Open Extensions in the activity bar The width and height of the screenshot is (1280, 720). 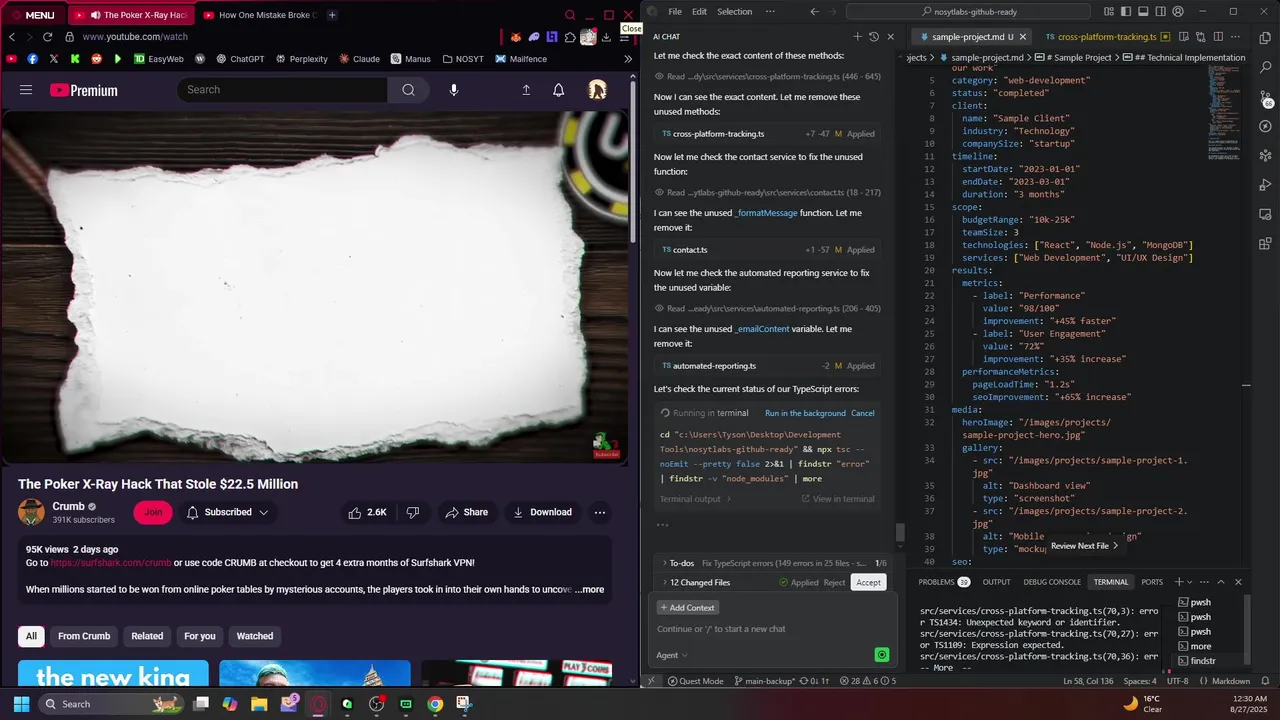pyautogui.click(x=1265, y=243)
